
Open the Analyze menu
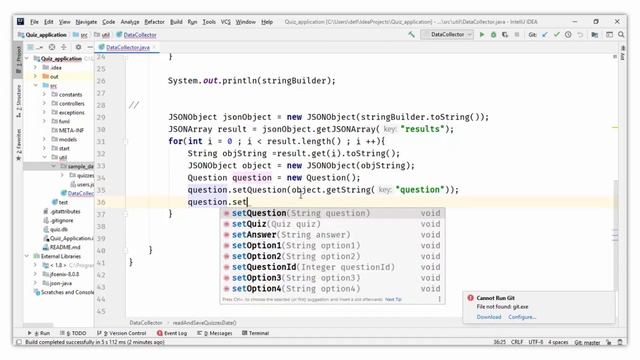pos(130,22)
